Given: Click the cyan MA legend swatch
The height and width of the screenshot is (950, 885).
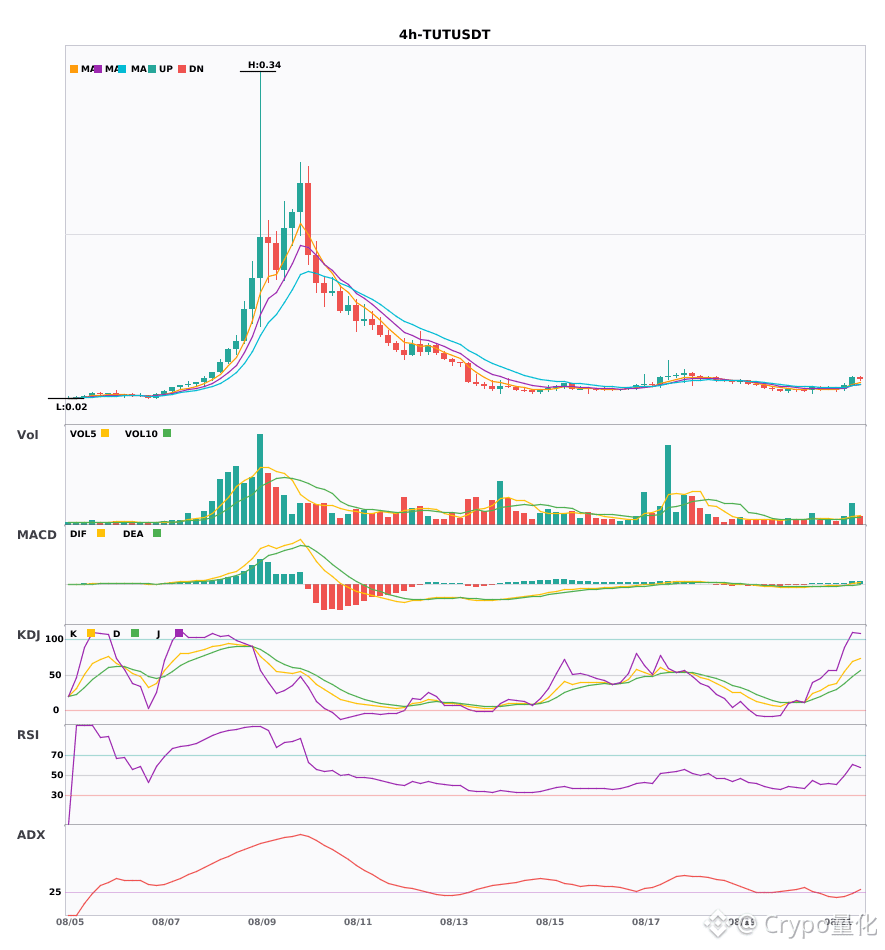Looking at the screenshot, I should (x=122, y=69).
